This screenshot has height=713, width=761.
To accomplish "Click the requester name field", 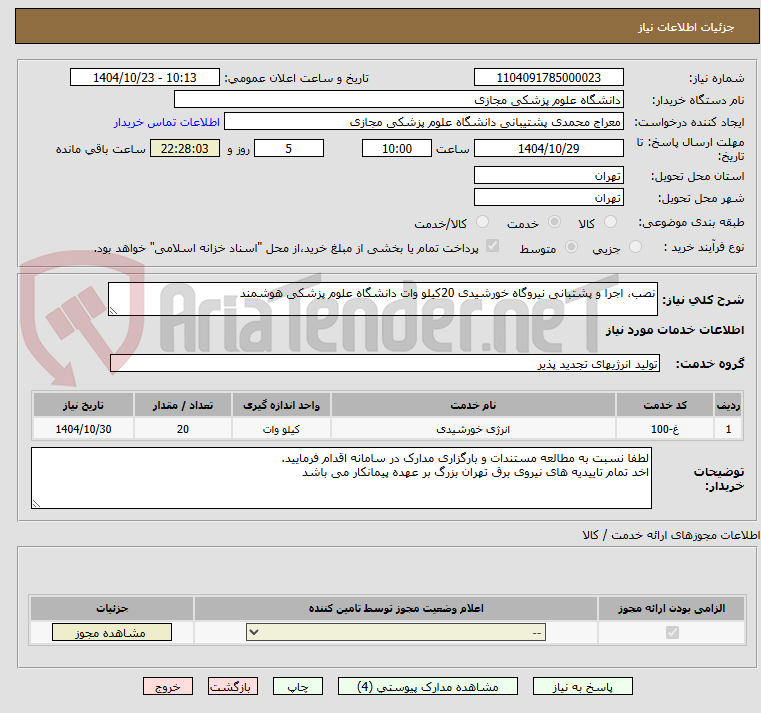I will point(424,122).
